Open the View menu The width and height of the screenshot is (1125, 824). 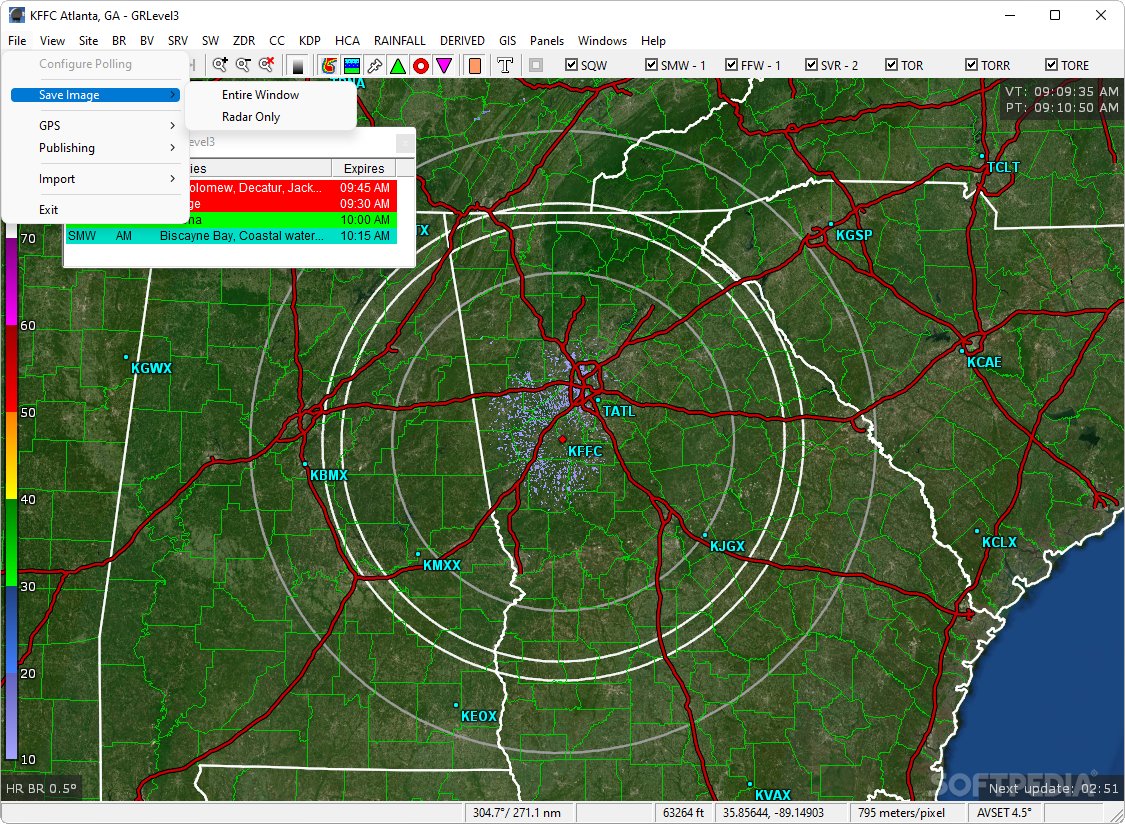point(52,41)
